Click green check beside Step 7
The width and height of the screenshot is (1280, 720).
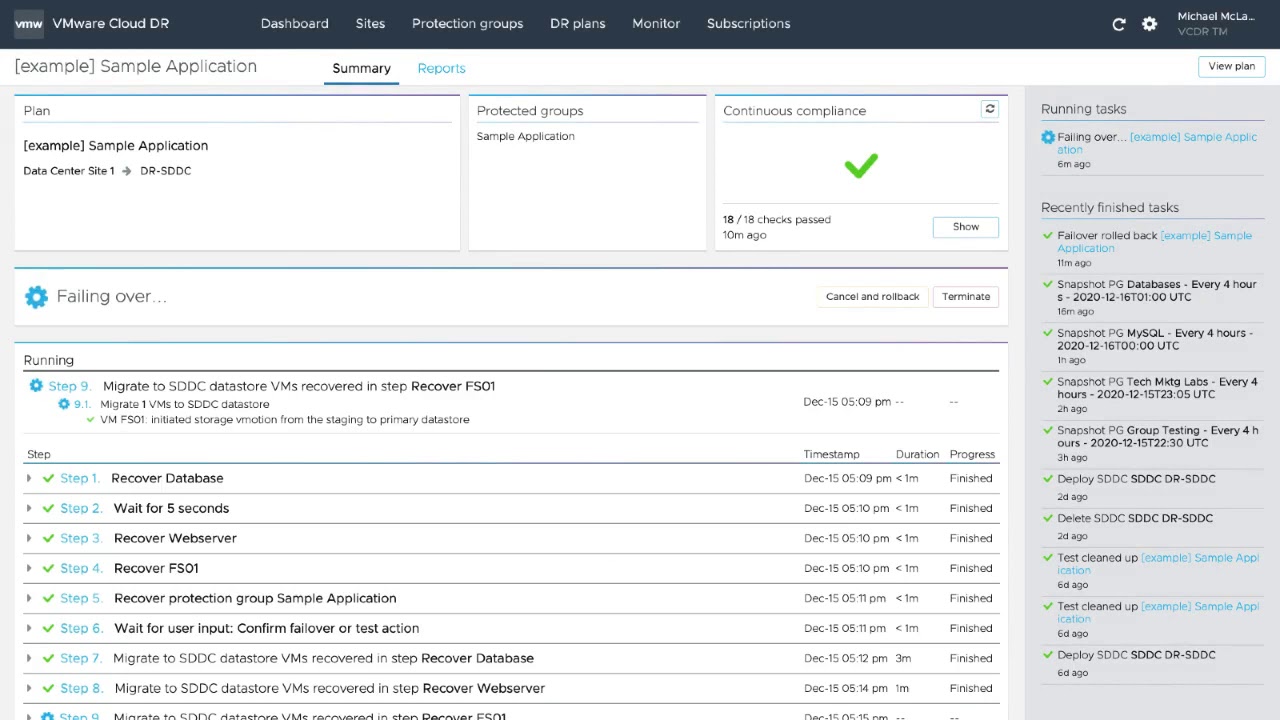click(48, 658)
